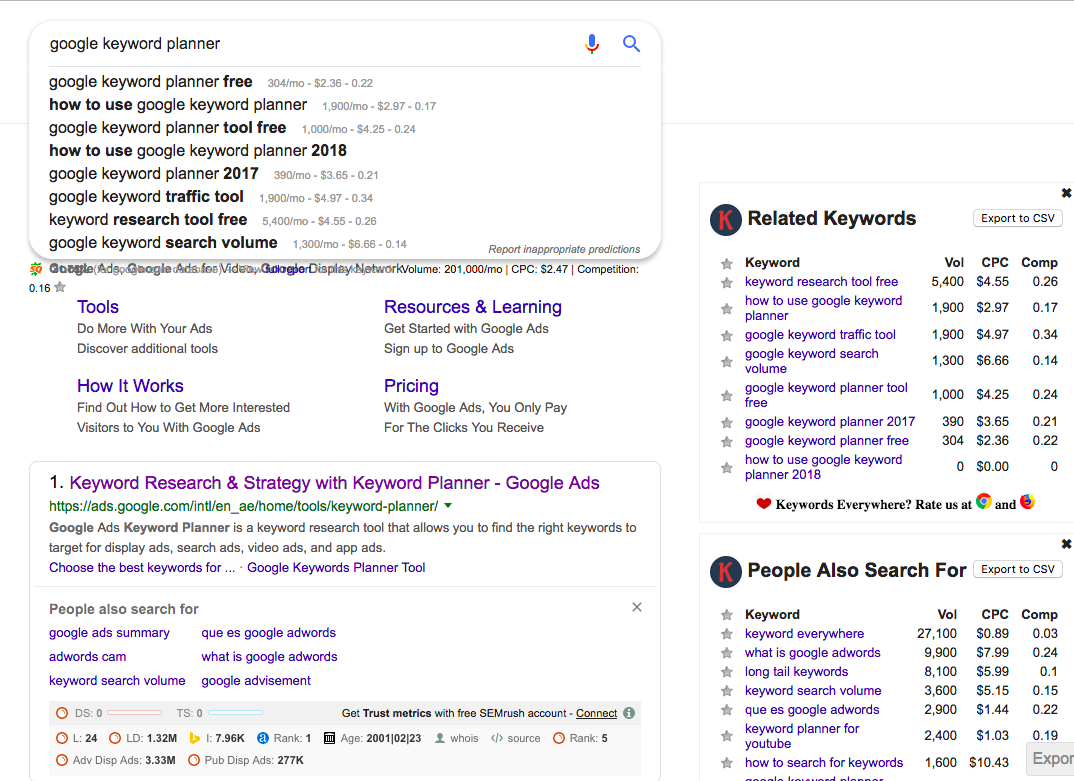
Task: Click 'Connect' SEMrush account link
Action: 596,713
